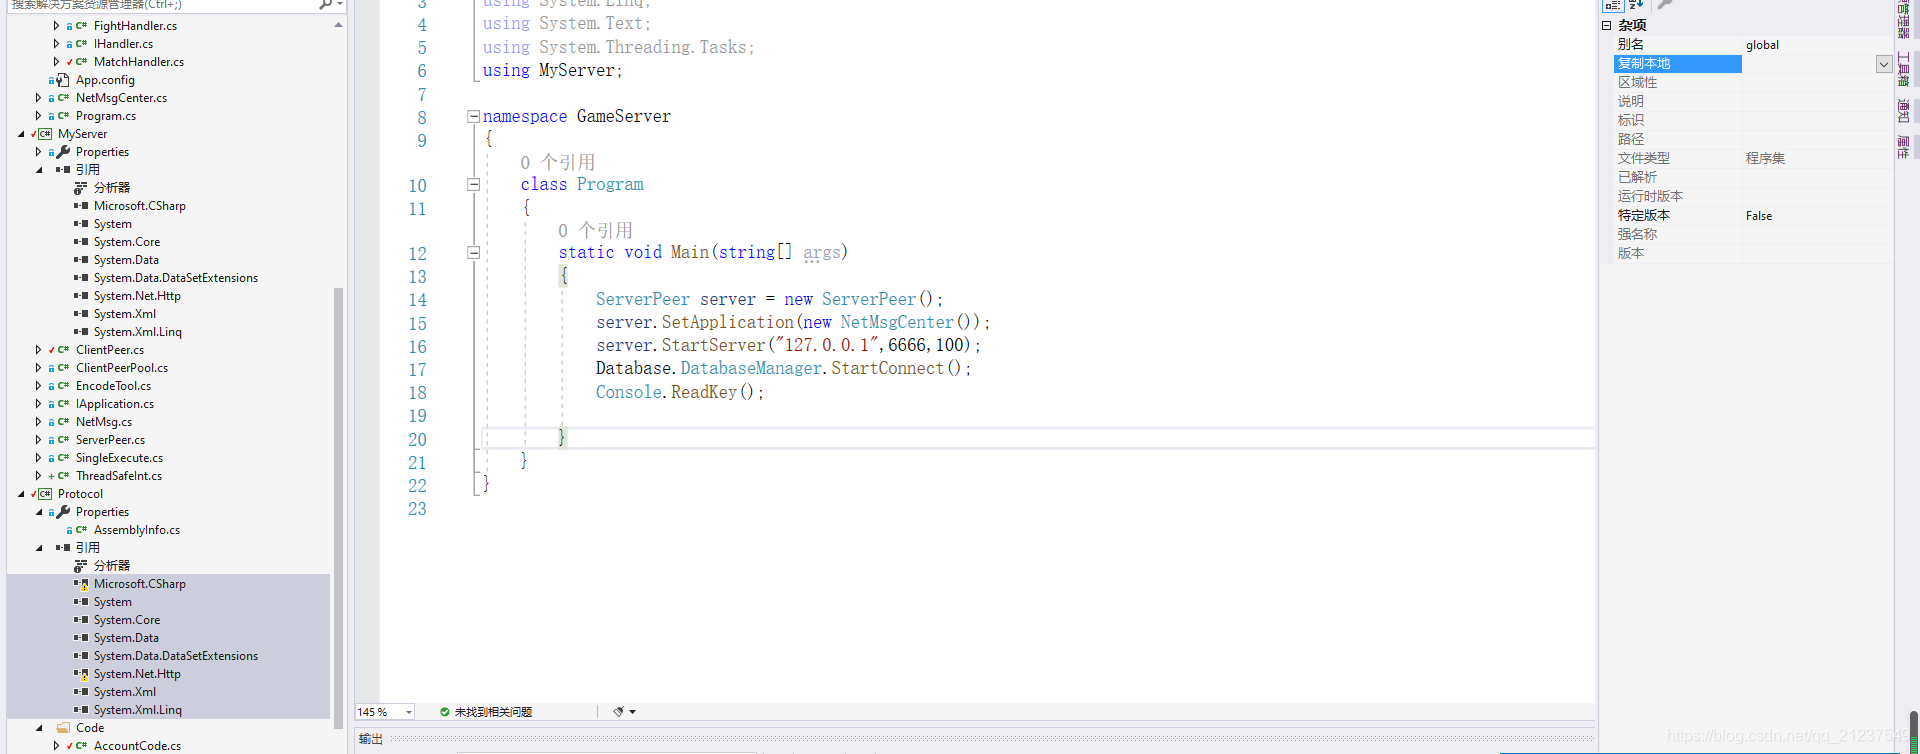1920x754 pixels.
Task: Click DatabaseManager on line 17
Action: [x=751, y=368]
